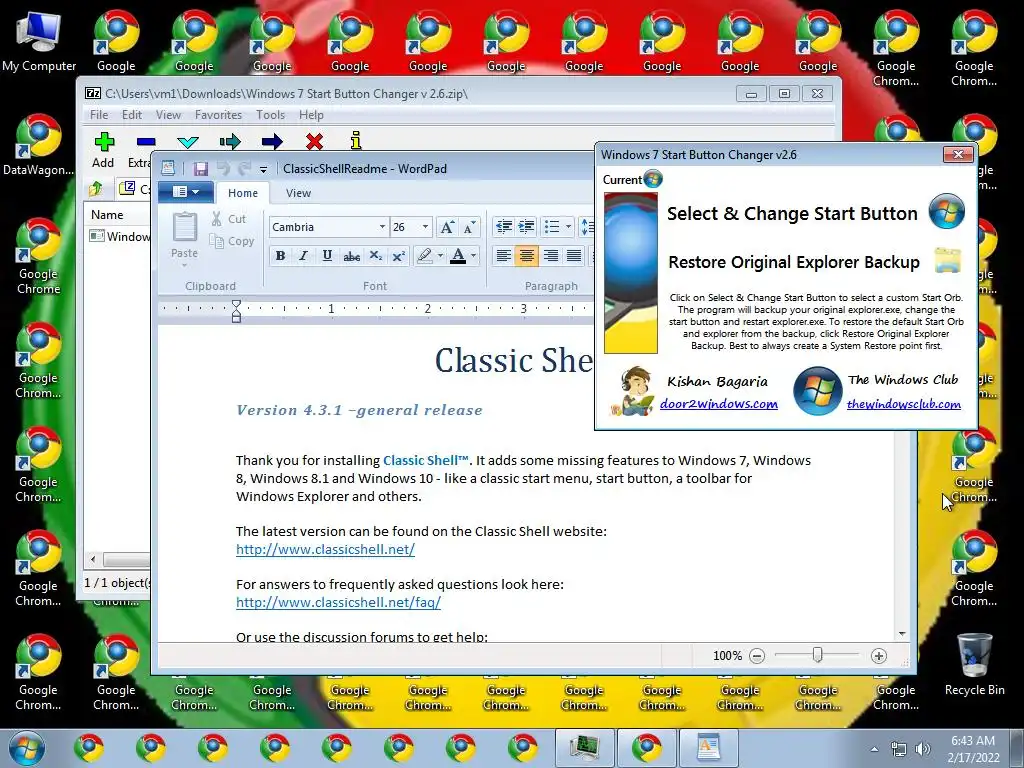The width and height of the screenshot is (1024, 768).
Task: Click the WordPad ribbon Copy button
Action: [231, 241]
